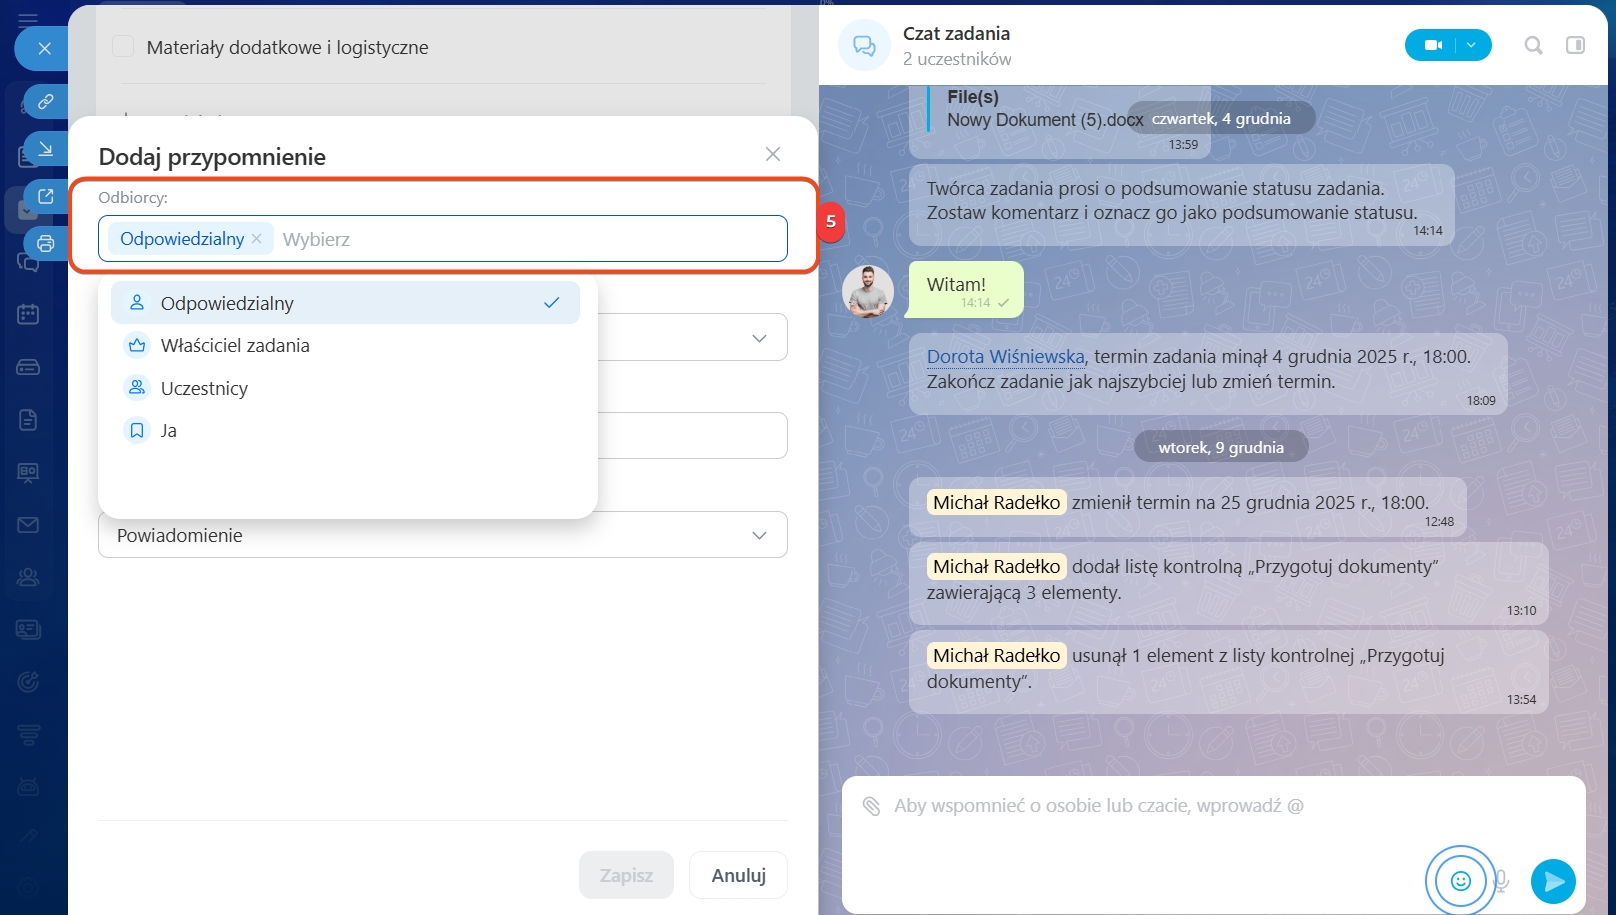Image resolution: width=1616 pixels, height=915 pixels.
Task: Open the mail envelope icon in the left sidebar
Action: (28, 525)
